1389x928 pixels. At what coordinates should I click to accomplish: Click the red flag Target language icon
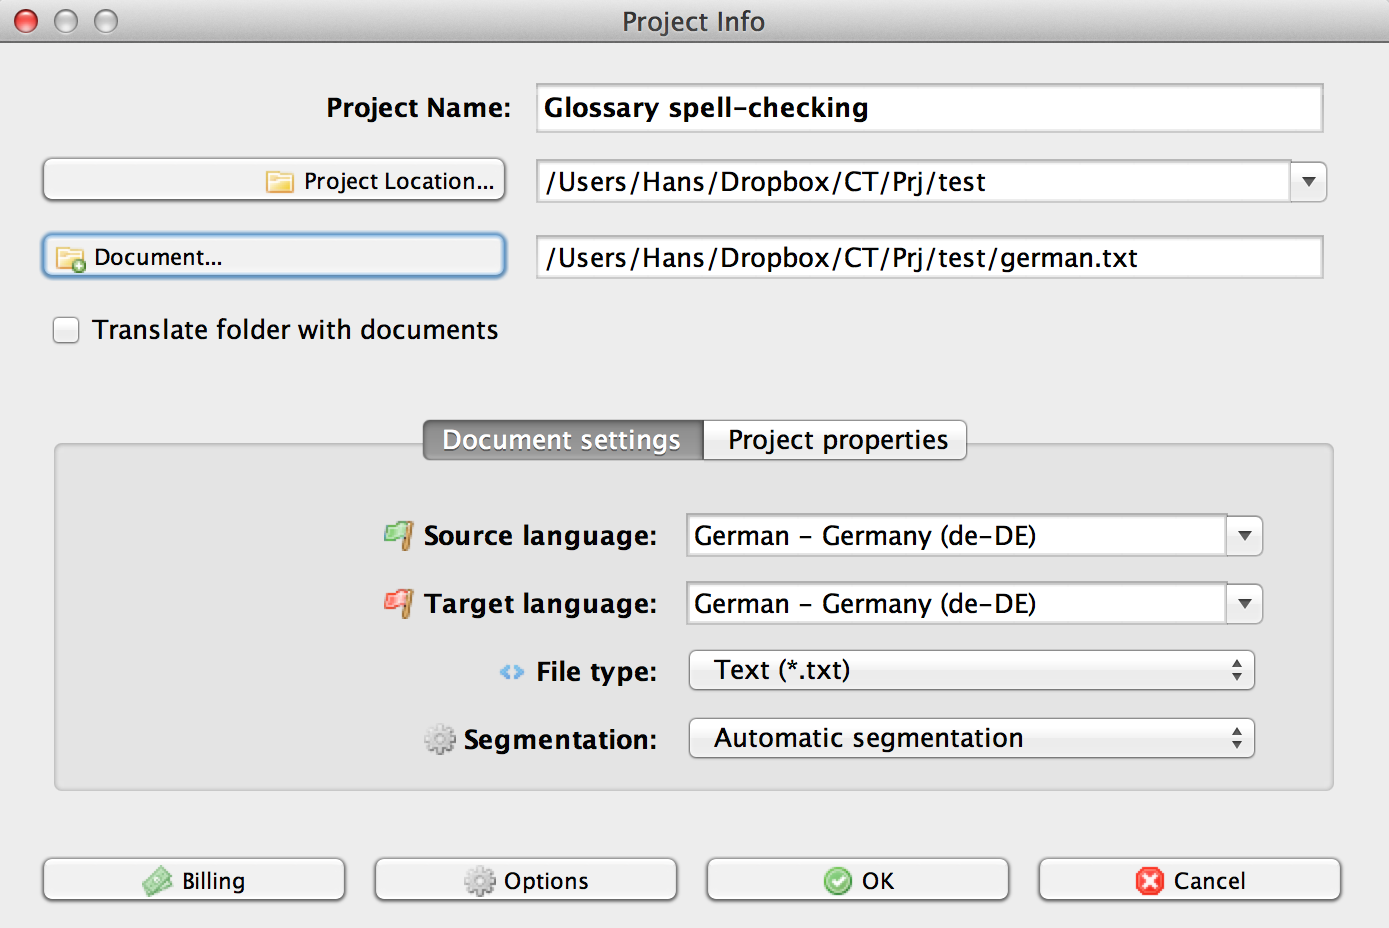pos(398,603)
